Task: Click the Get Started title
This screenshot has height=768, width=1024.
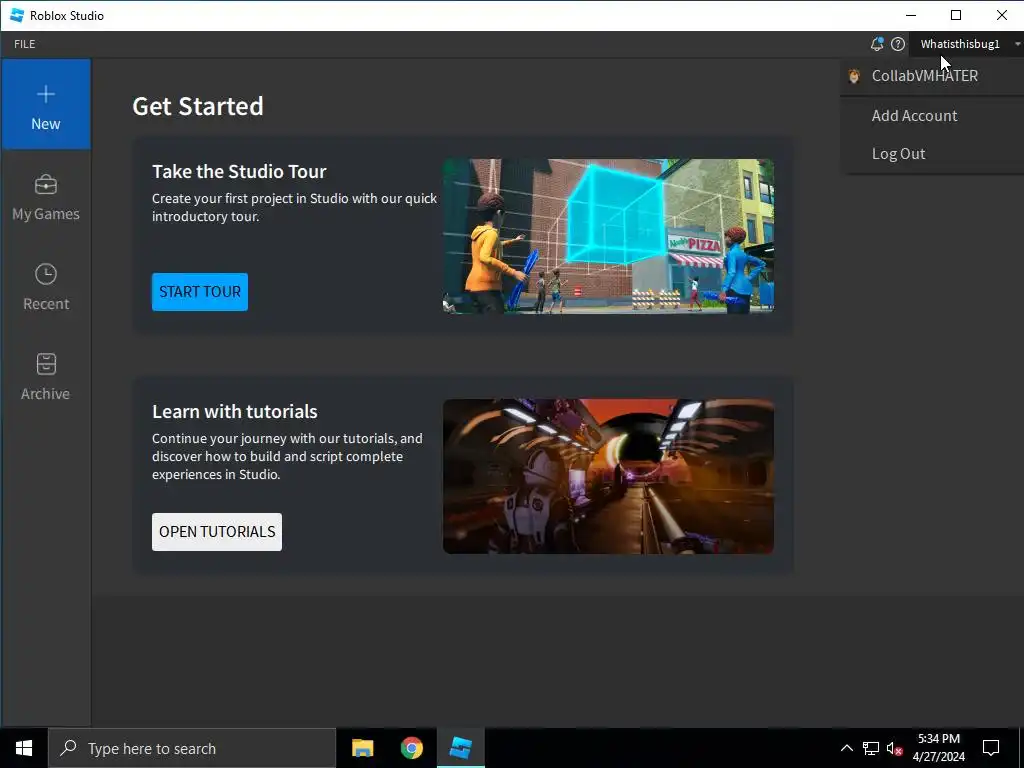Action: point(198,106)
